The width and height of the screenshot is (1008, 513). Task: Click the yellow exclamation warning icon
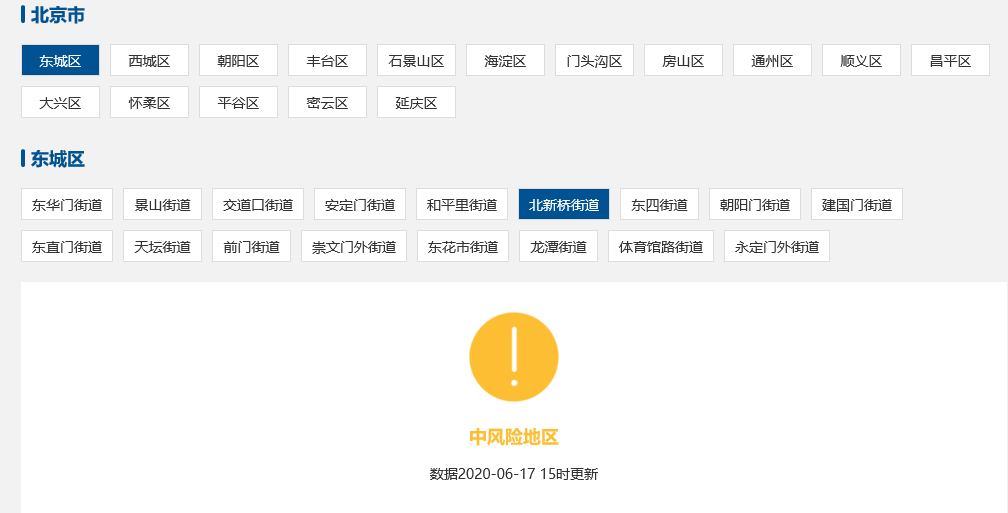tap(514, 357)
